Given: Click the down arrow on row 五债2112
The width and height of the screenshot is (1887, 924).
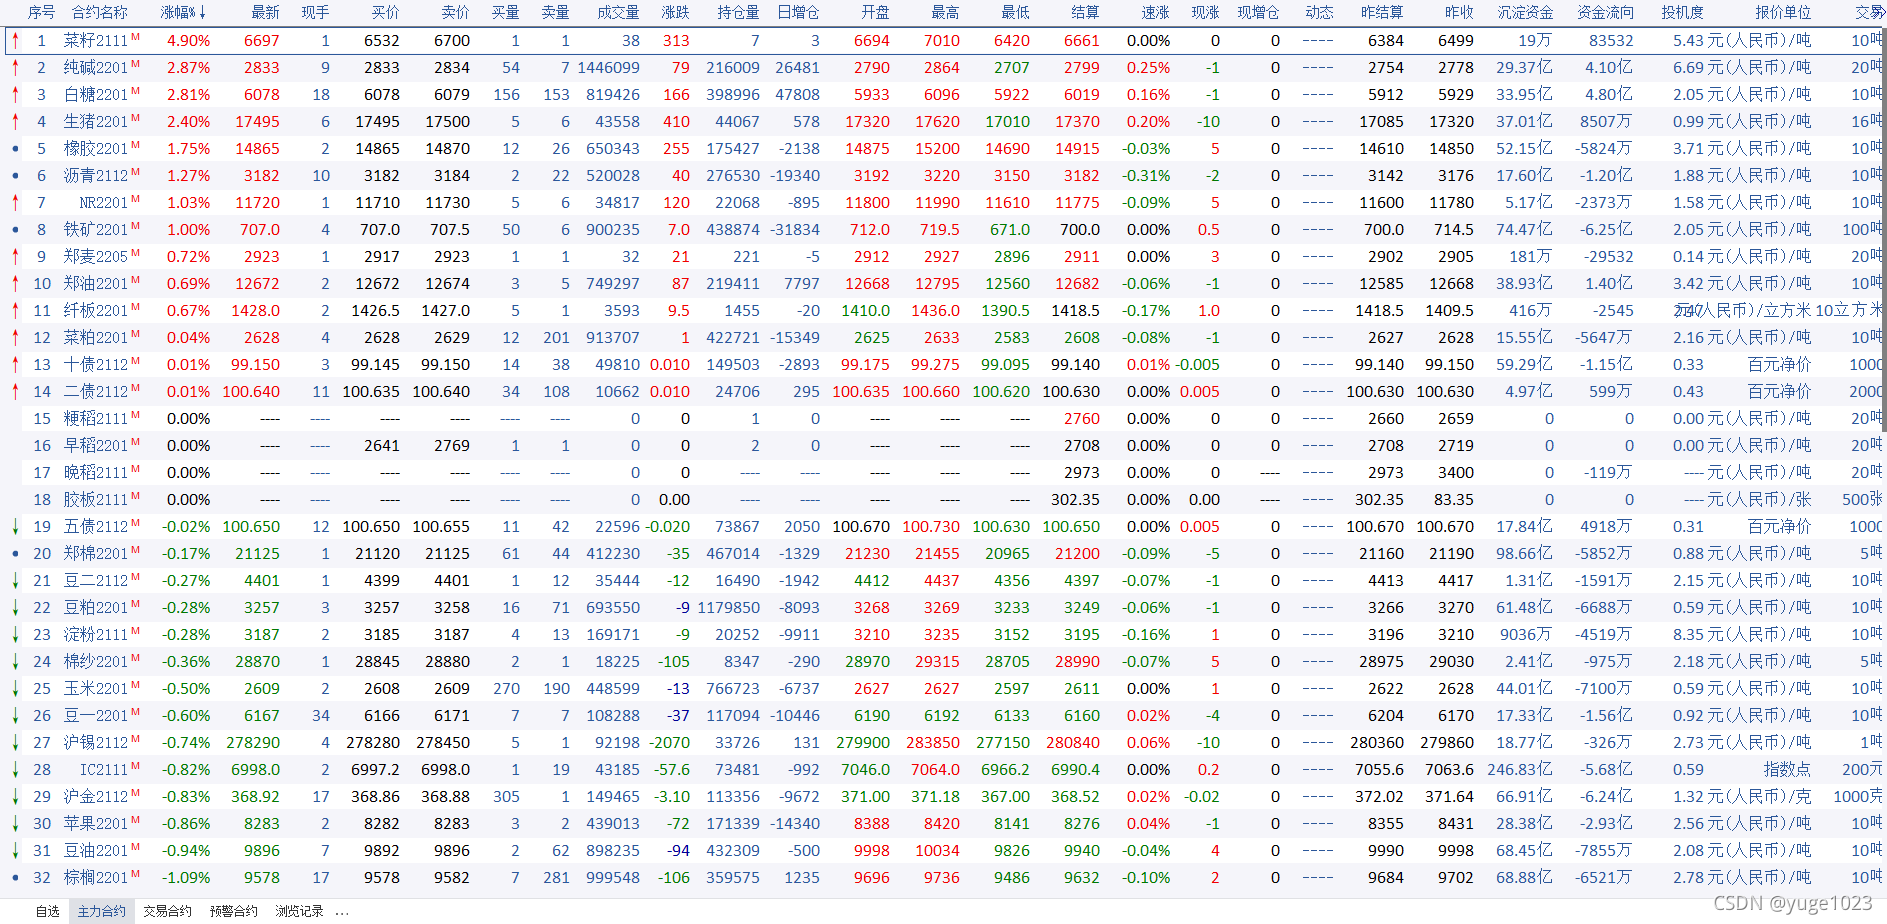Looking at the screenshot, I should [x=15, y=527].
